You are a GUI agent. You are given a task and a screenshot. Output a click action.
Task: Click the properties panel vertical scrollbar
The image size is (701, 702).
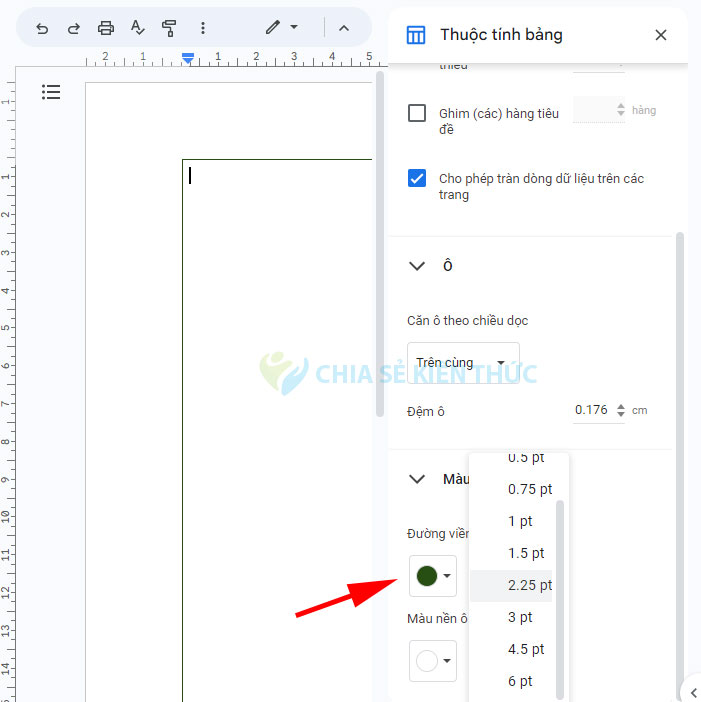click(680, 466)
